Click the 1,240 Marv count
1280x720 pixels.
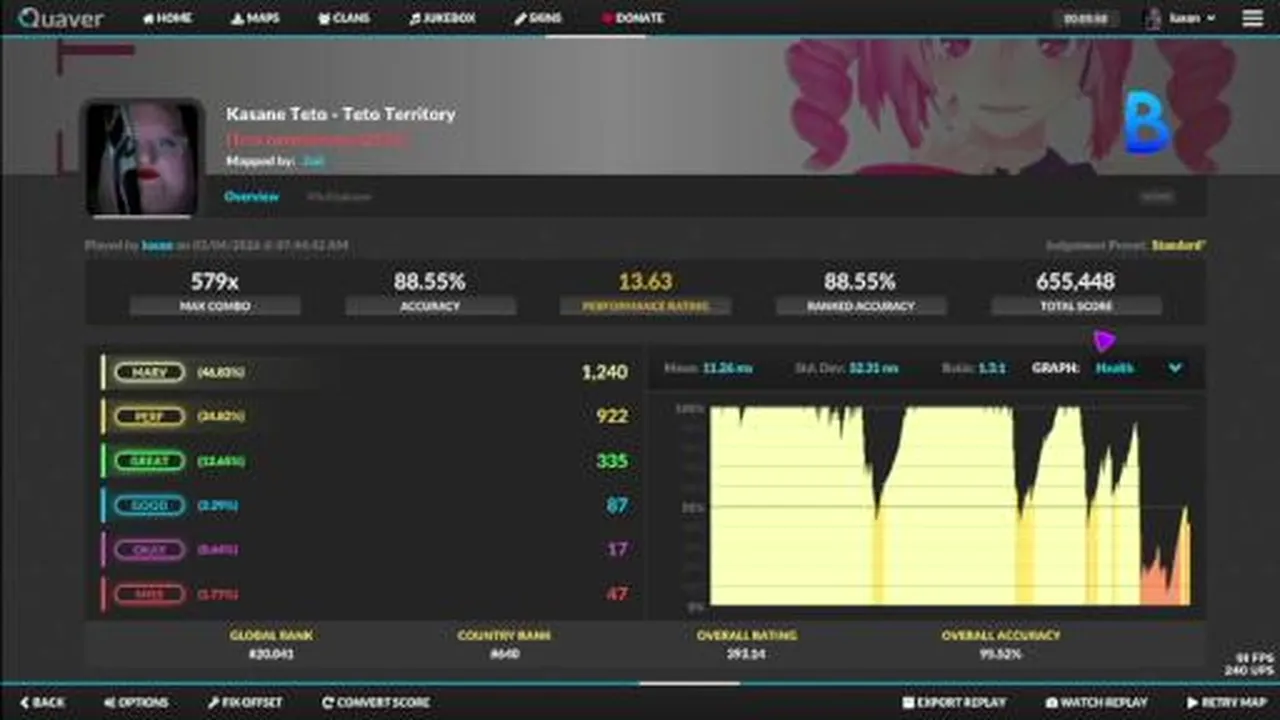coord(604,372)
